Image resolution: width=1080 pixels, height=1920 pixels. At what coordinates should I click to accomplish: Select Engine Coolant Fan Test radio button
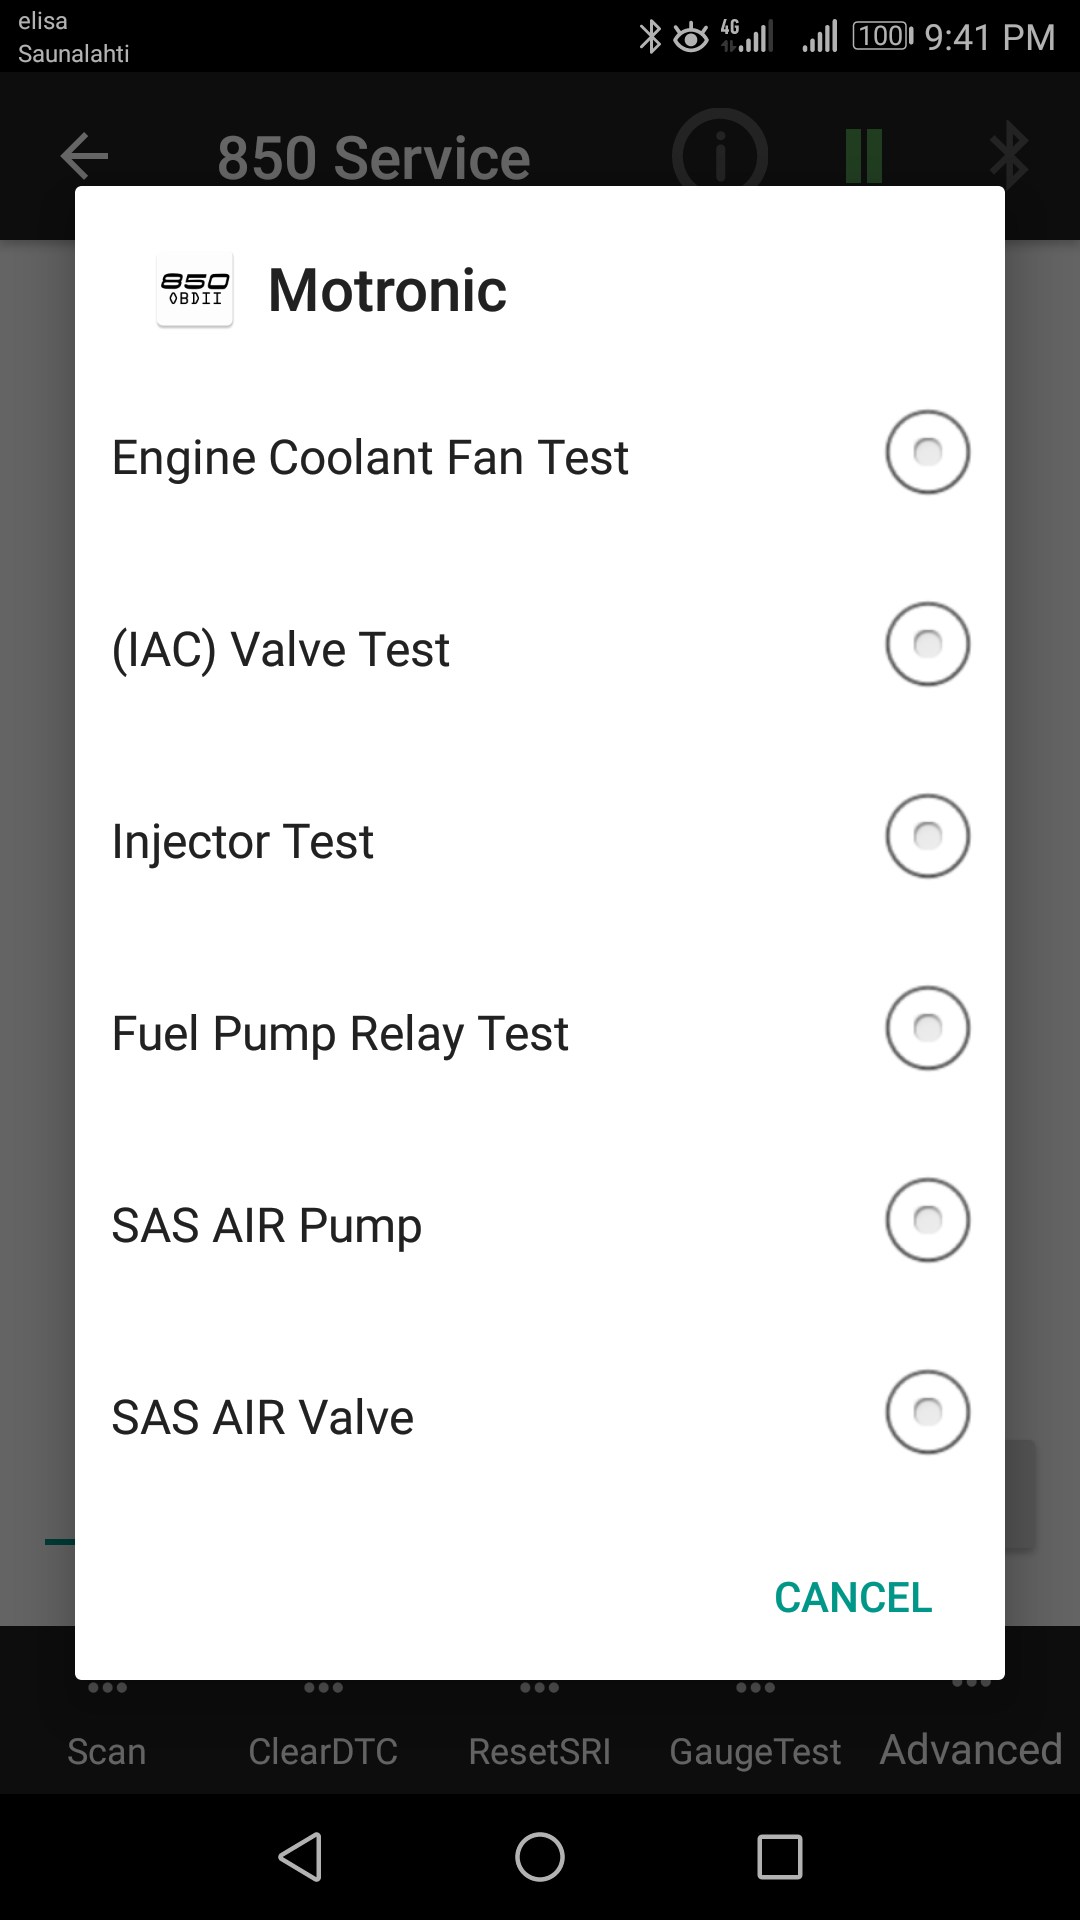[x=927, y=452]
